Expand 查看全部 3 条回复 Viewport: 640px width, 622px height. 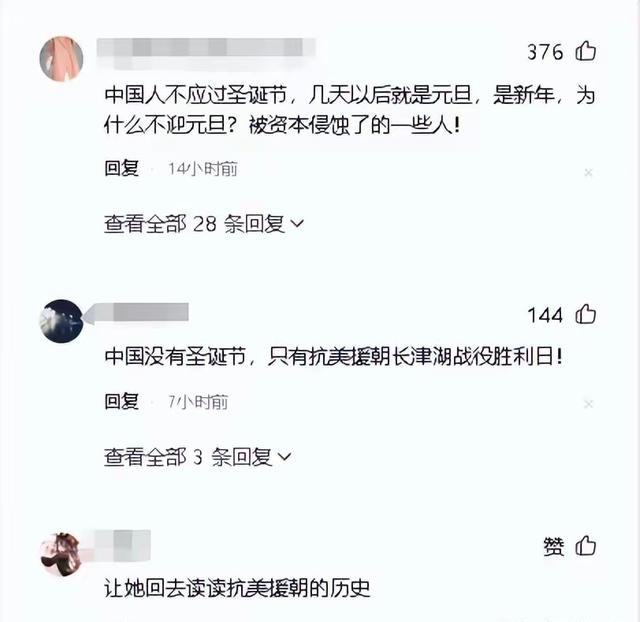point(198,457)
